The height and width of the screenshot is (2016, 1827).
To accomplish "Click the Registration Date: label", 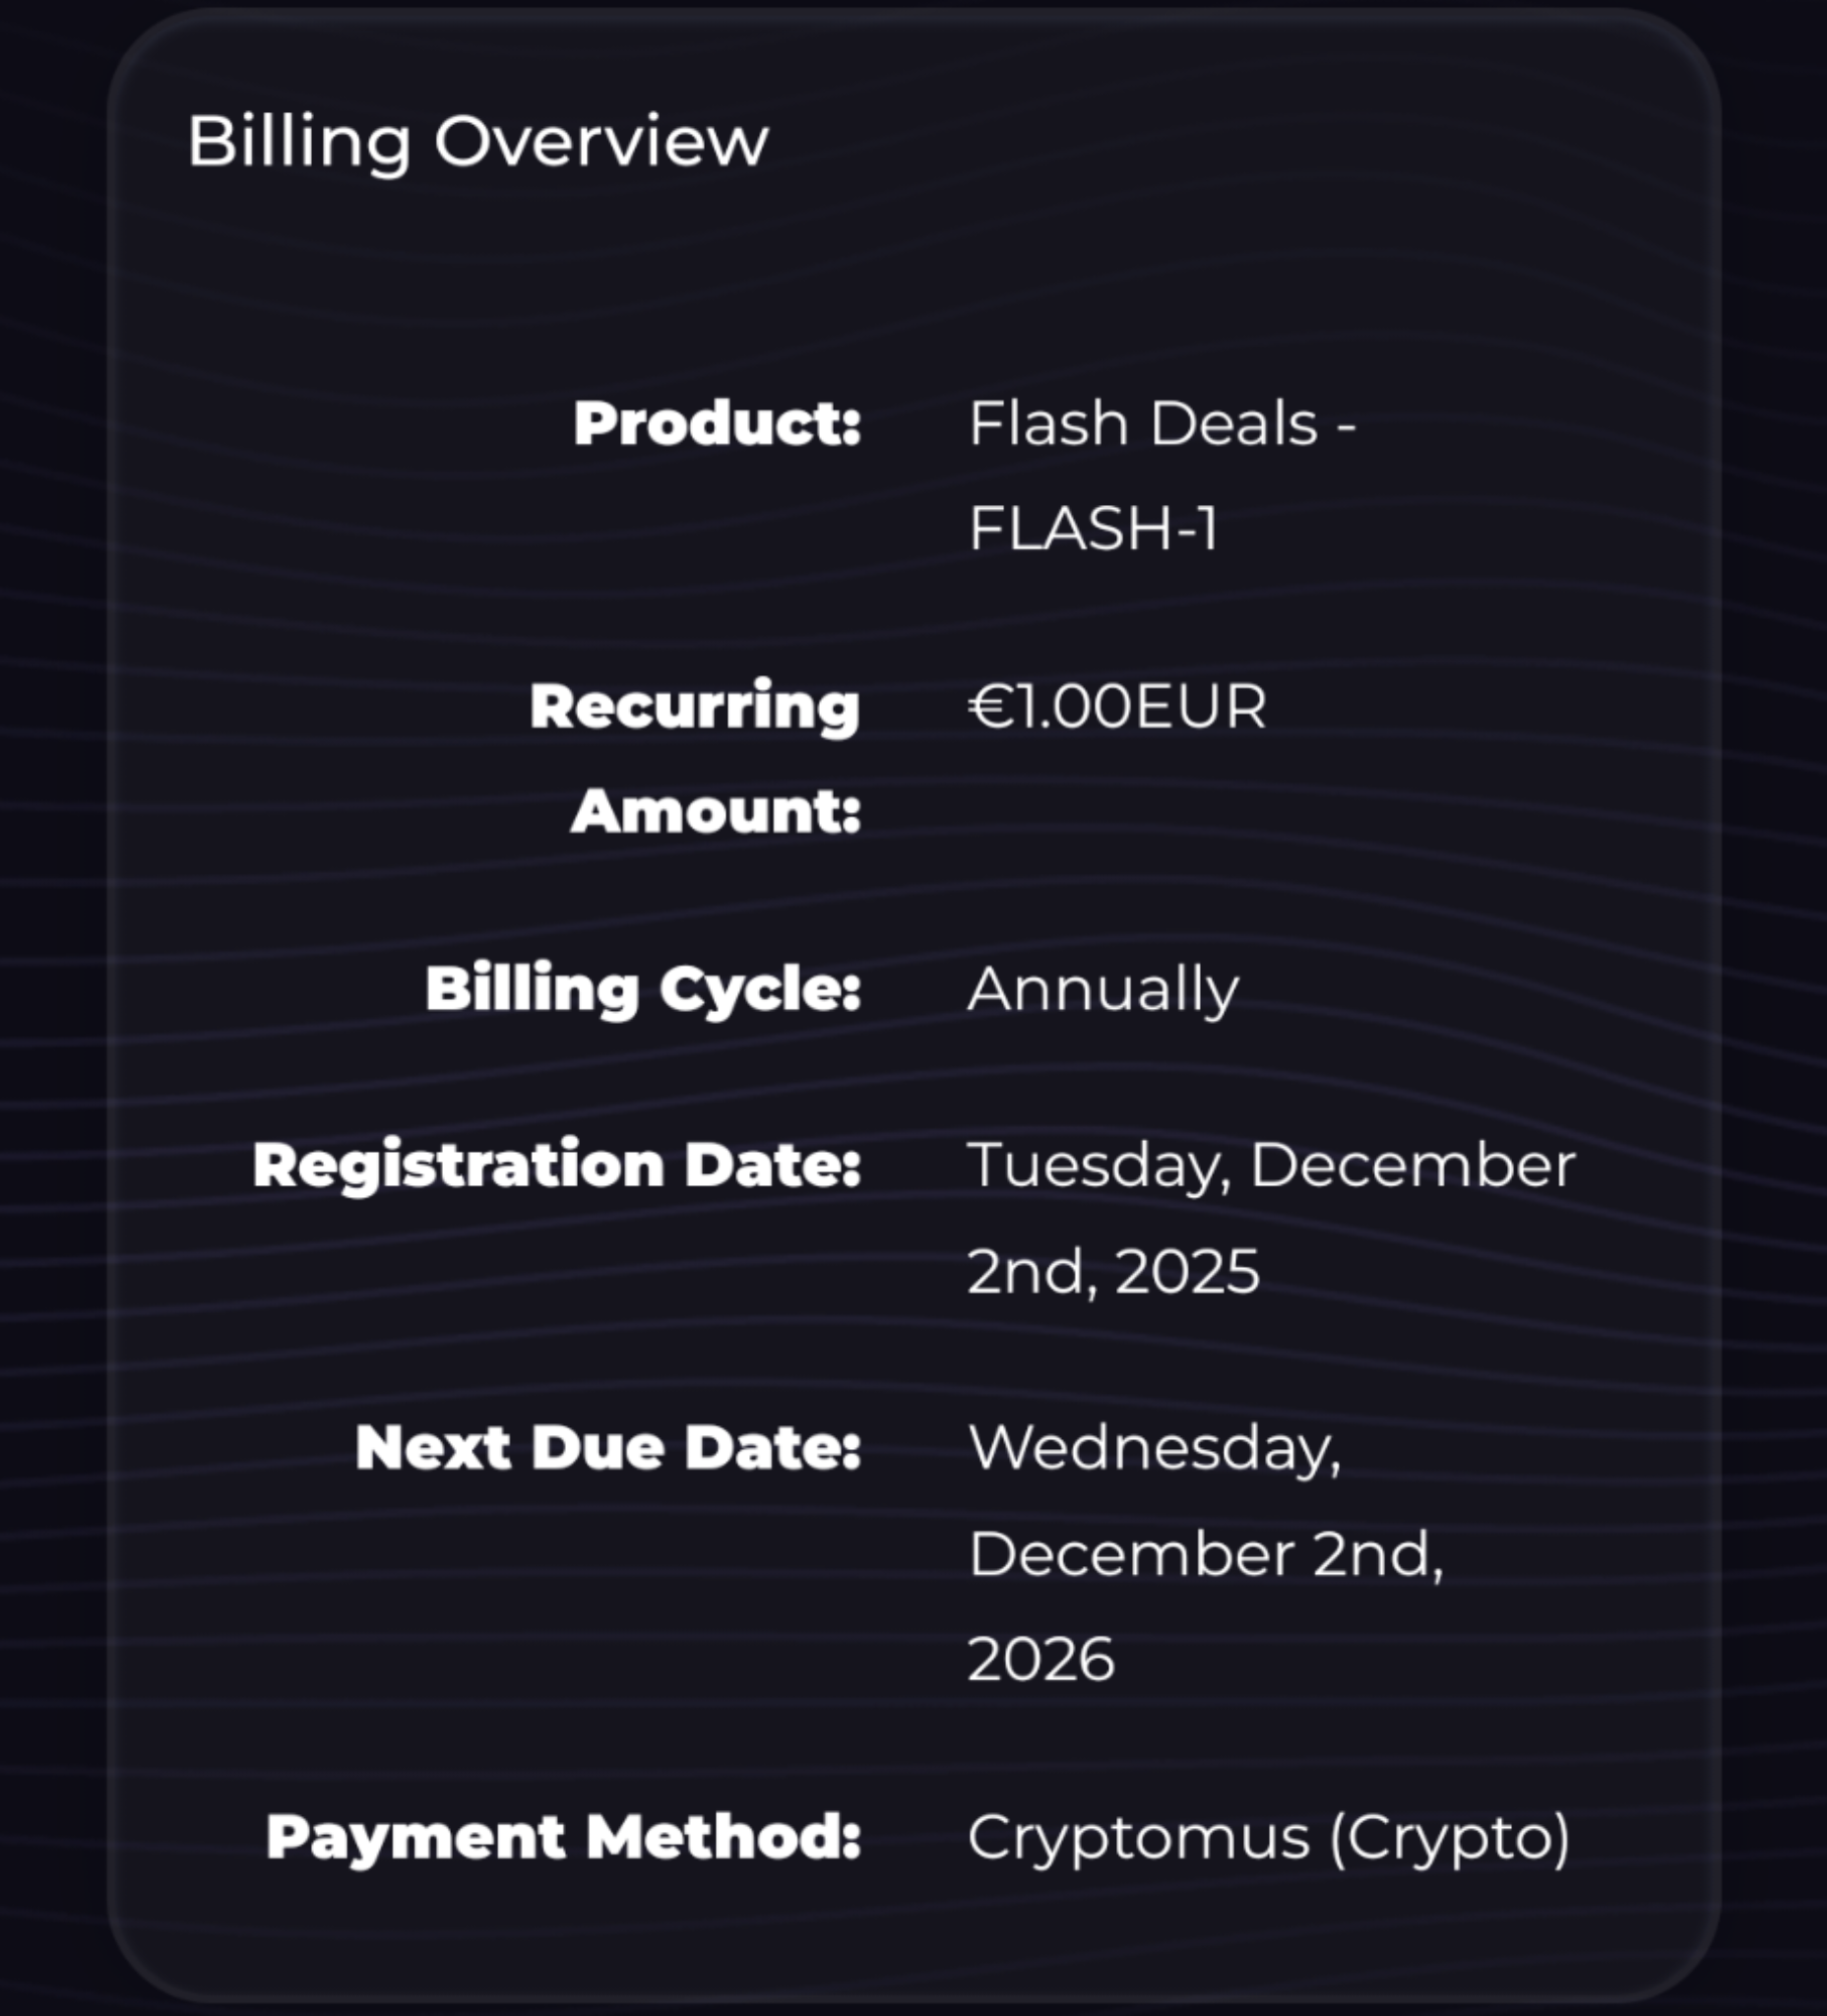I will point(557,1165).
